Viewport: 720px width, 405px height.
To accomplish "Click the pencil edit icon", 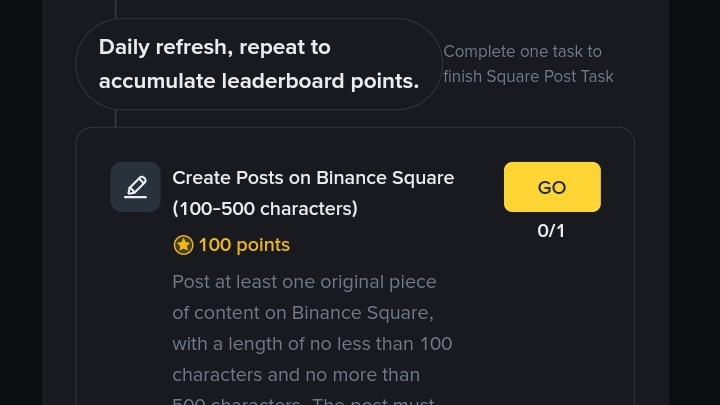I will pos(135,187).
